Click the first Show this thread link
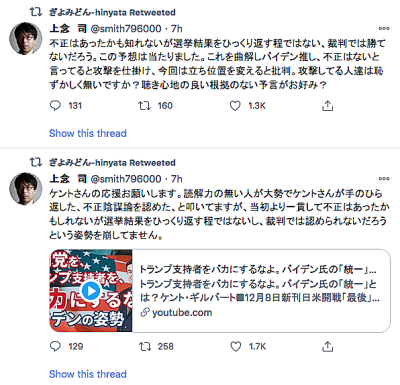 [x=88, y=133]
